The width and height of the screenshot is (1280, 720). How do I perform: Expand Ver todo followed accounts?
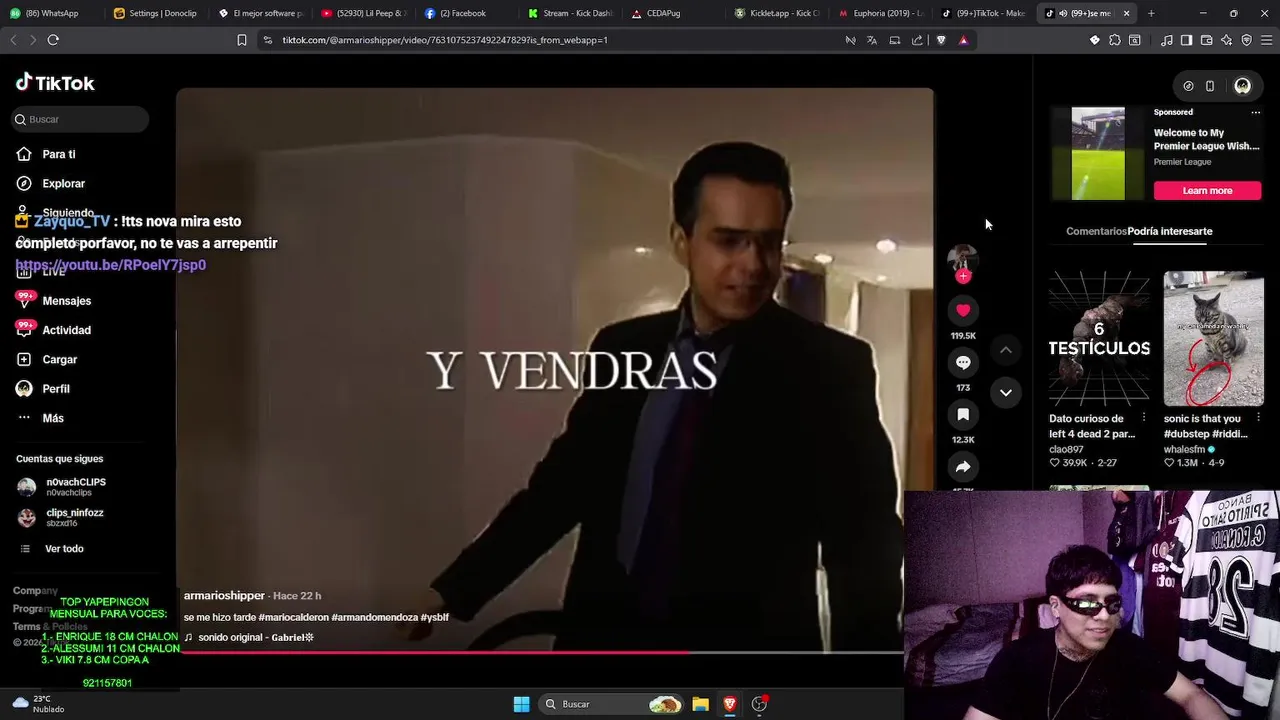(64, 549)
